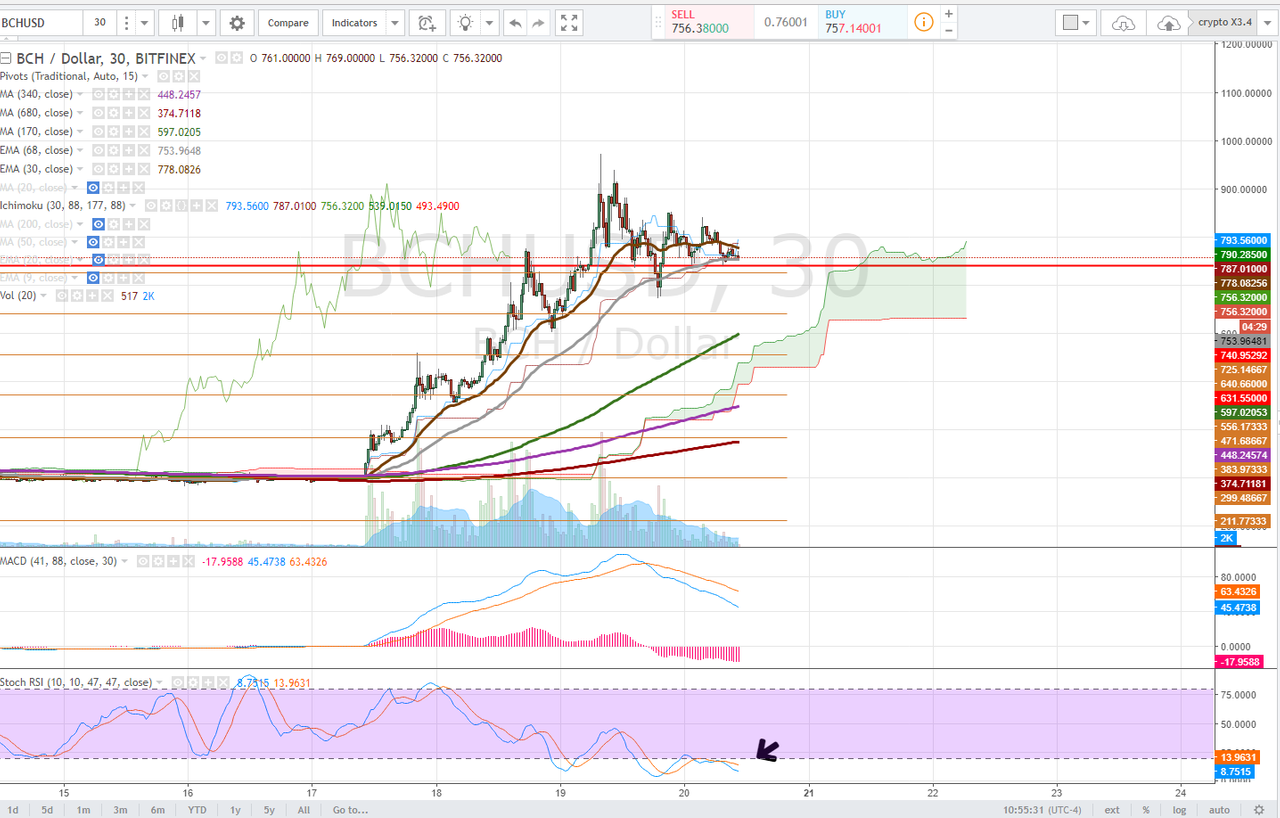Toggle auto scale on the price axis
This screenshot has width=1280, height=818.
click(1219, 810)
